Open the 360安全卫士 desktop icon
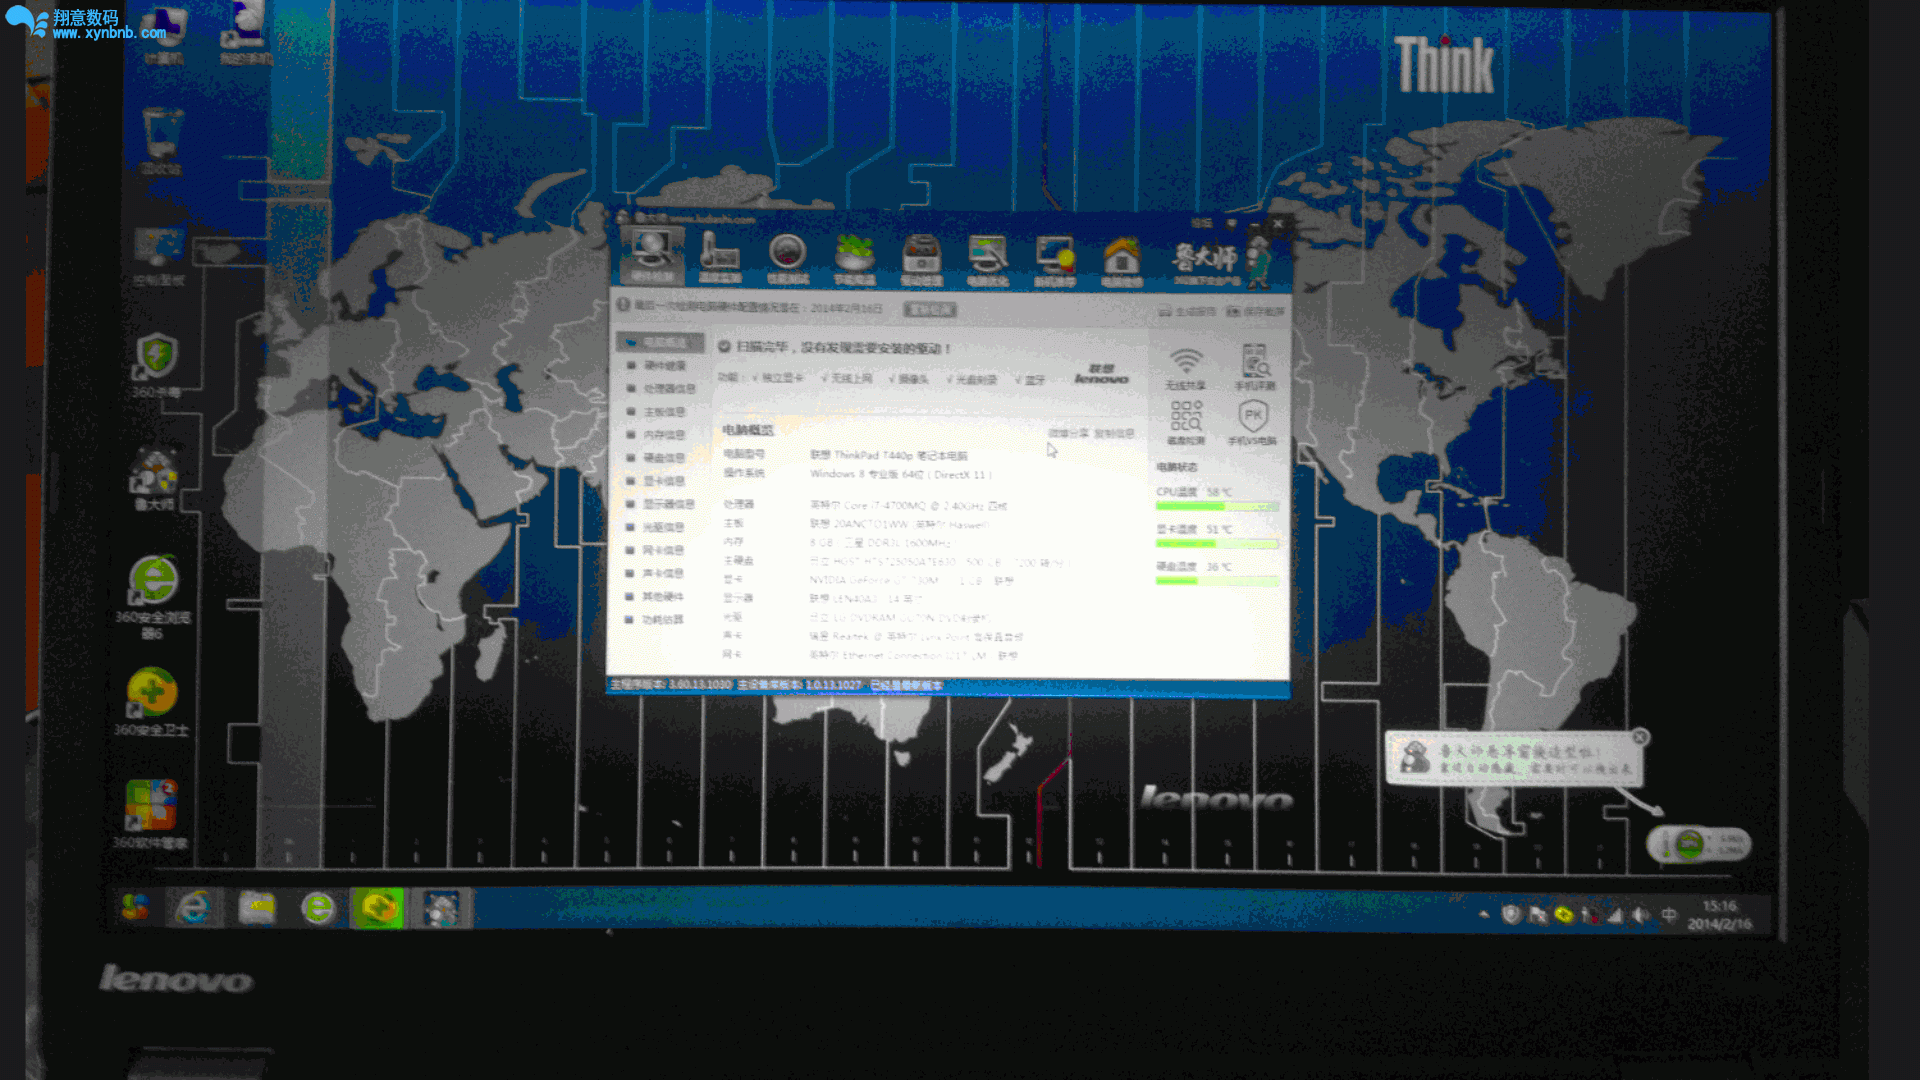1920x1080 pixels. (151, 703)
